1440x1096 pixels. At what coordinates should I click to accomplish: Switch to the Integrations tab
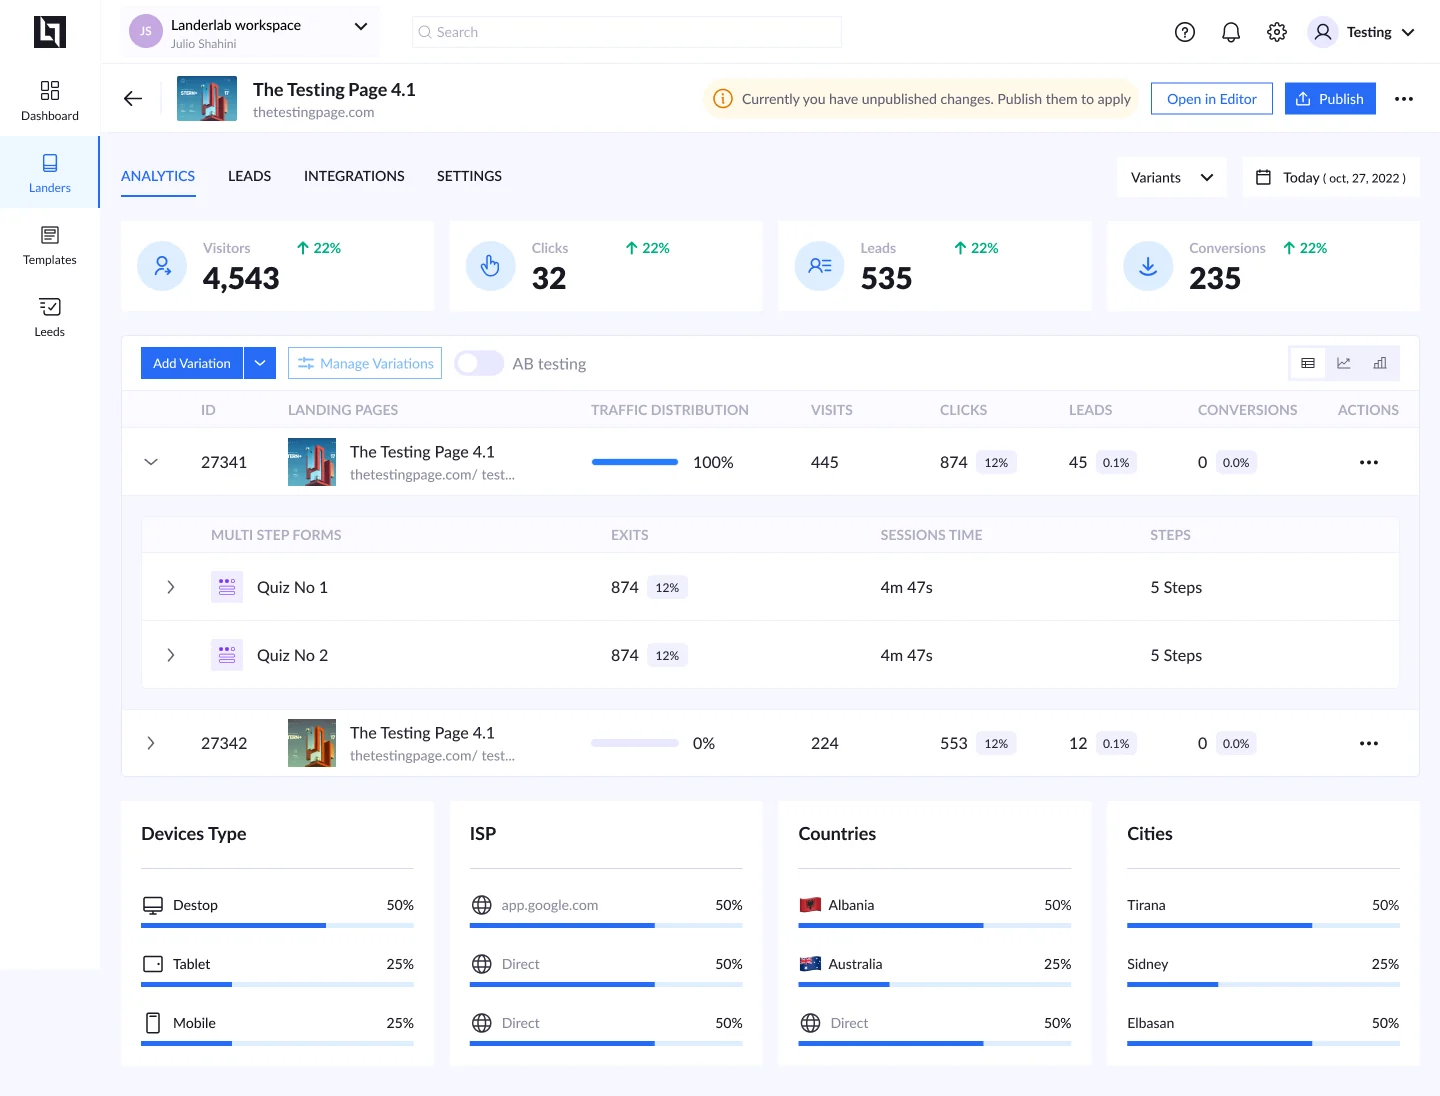(x=354, y=176)
